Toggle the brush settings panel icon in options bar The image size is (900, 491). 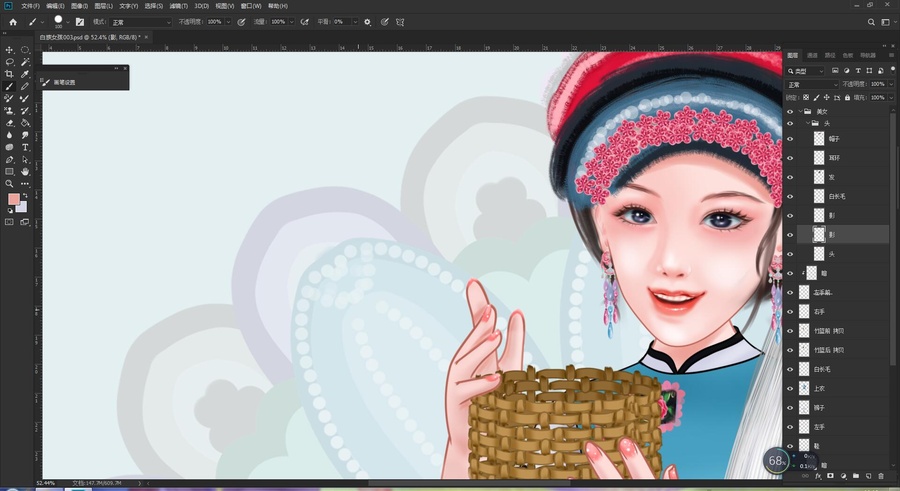(x=80, y=22)
